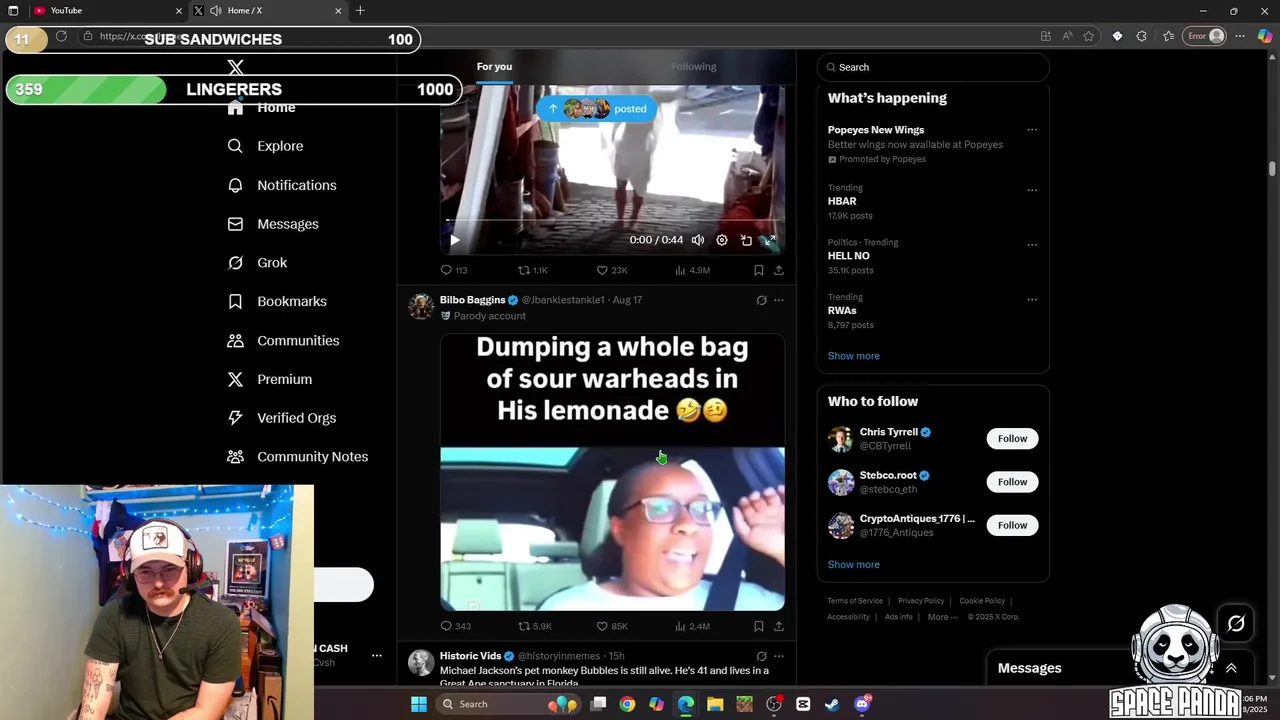Image resolution: width=1280 pixels, height=720 pixels.
Task: Share the Bilbo Baggins post
Action: coord(779,626)
